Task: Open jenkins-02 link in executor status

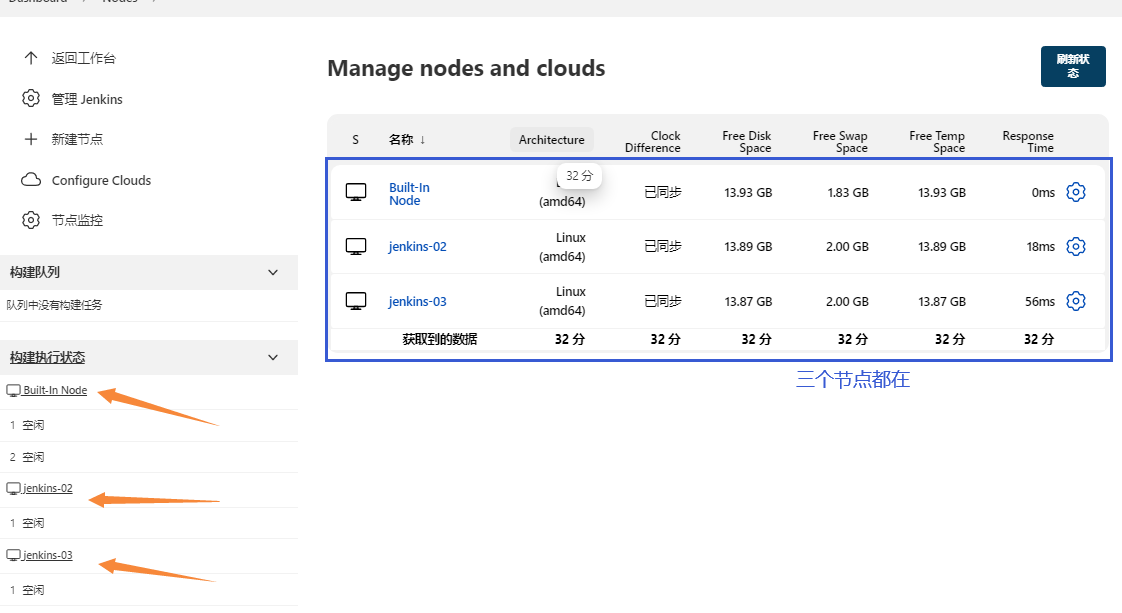Action: (47, 488)
